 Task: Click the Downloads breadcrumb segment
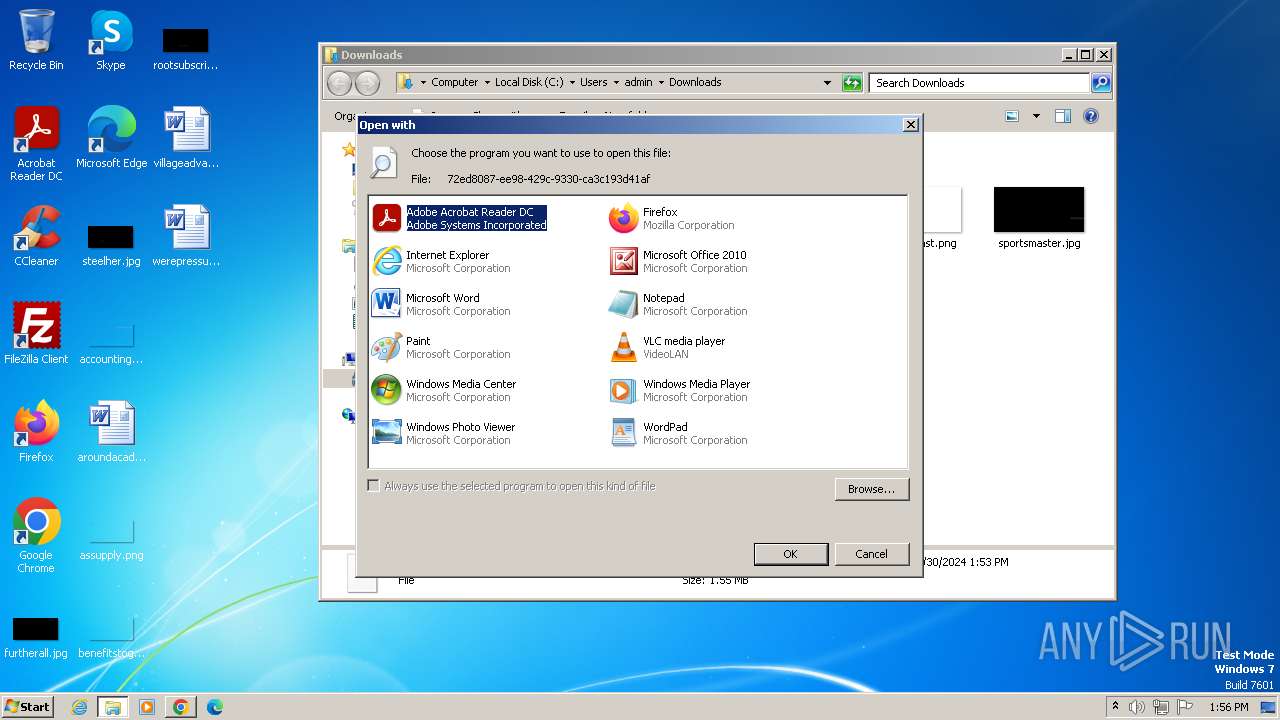(695, 83)
